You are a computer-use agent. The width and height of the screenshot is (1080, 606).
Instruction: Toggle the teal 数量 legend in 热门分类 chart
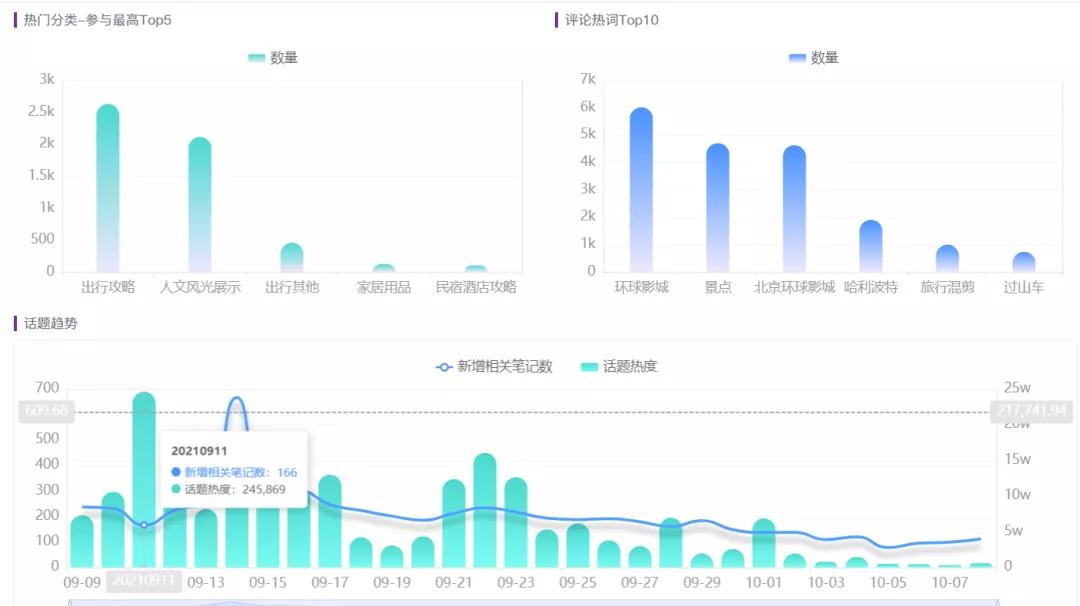click(x=273, y=58)
